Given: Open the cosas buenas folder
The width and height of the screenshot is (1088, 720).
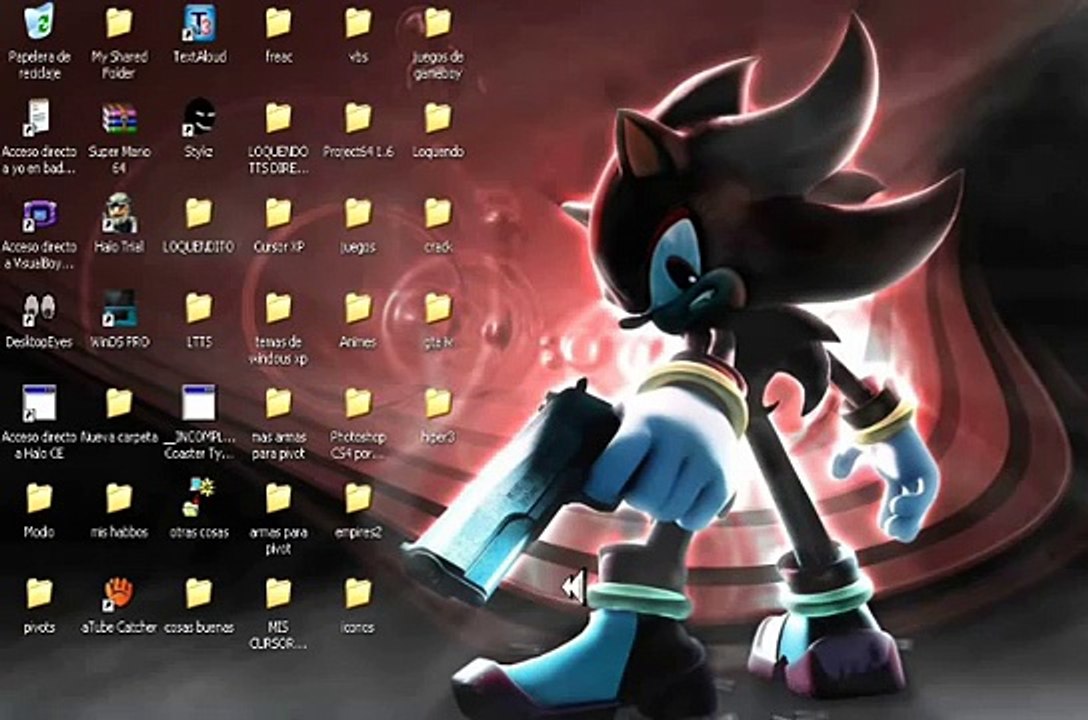Looking at the screenshot, I should [199, 592].
